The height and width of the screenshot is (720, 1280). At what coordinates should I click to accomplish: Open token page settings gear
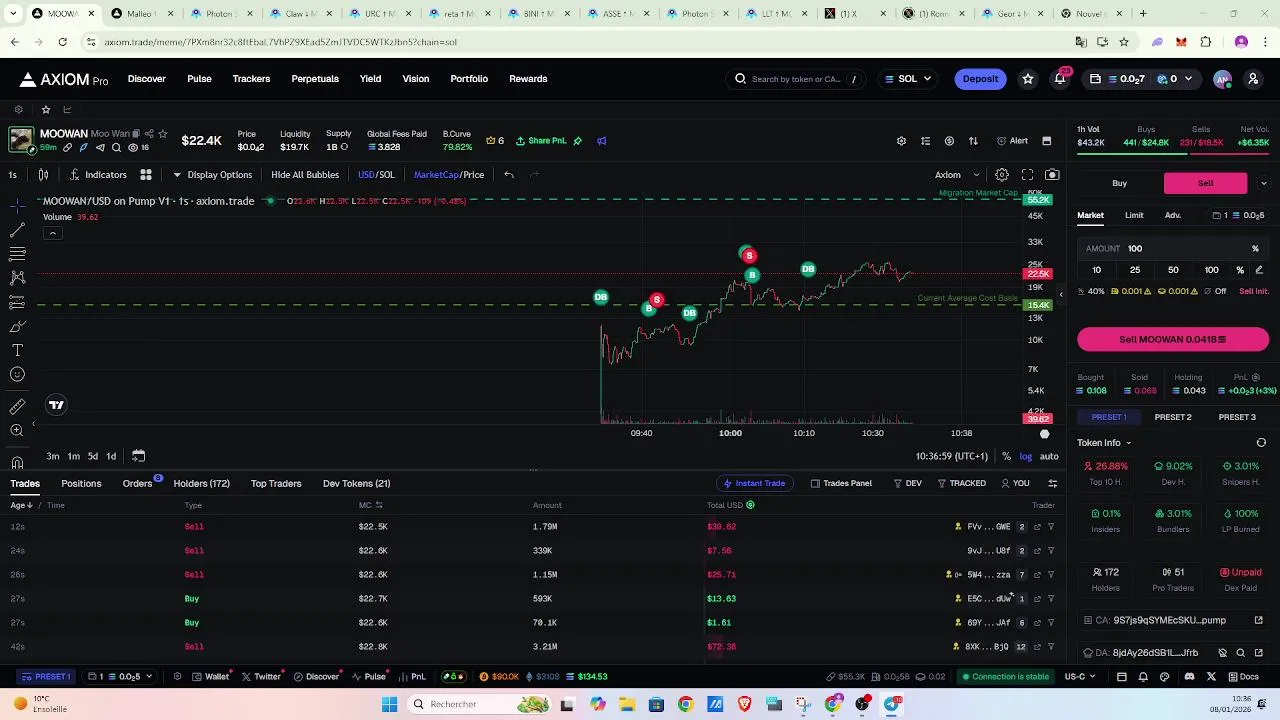pyautogui.click(x=901, y=141)
